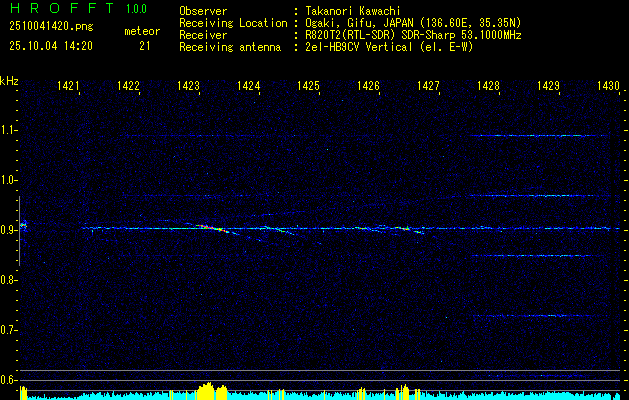Click the Observer label

pyautogui.click(x=203, y=11)
